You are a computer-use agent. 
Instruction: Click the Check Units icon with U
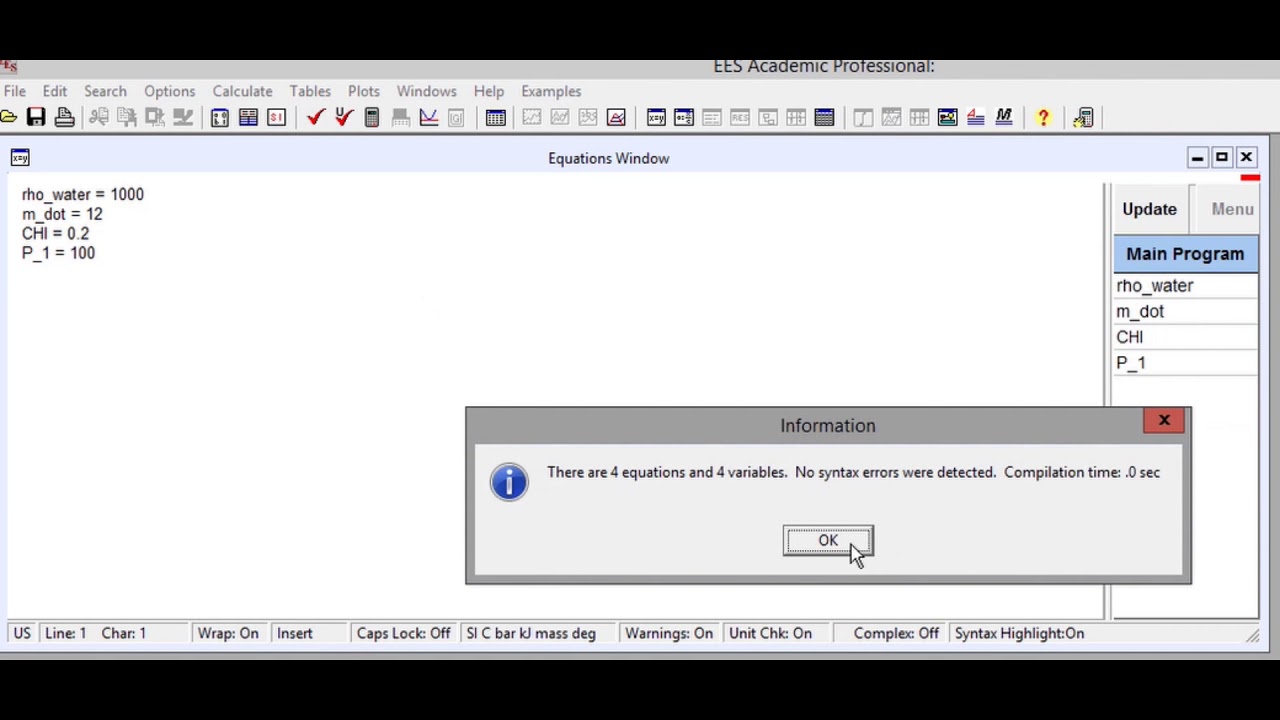(344, 118)
